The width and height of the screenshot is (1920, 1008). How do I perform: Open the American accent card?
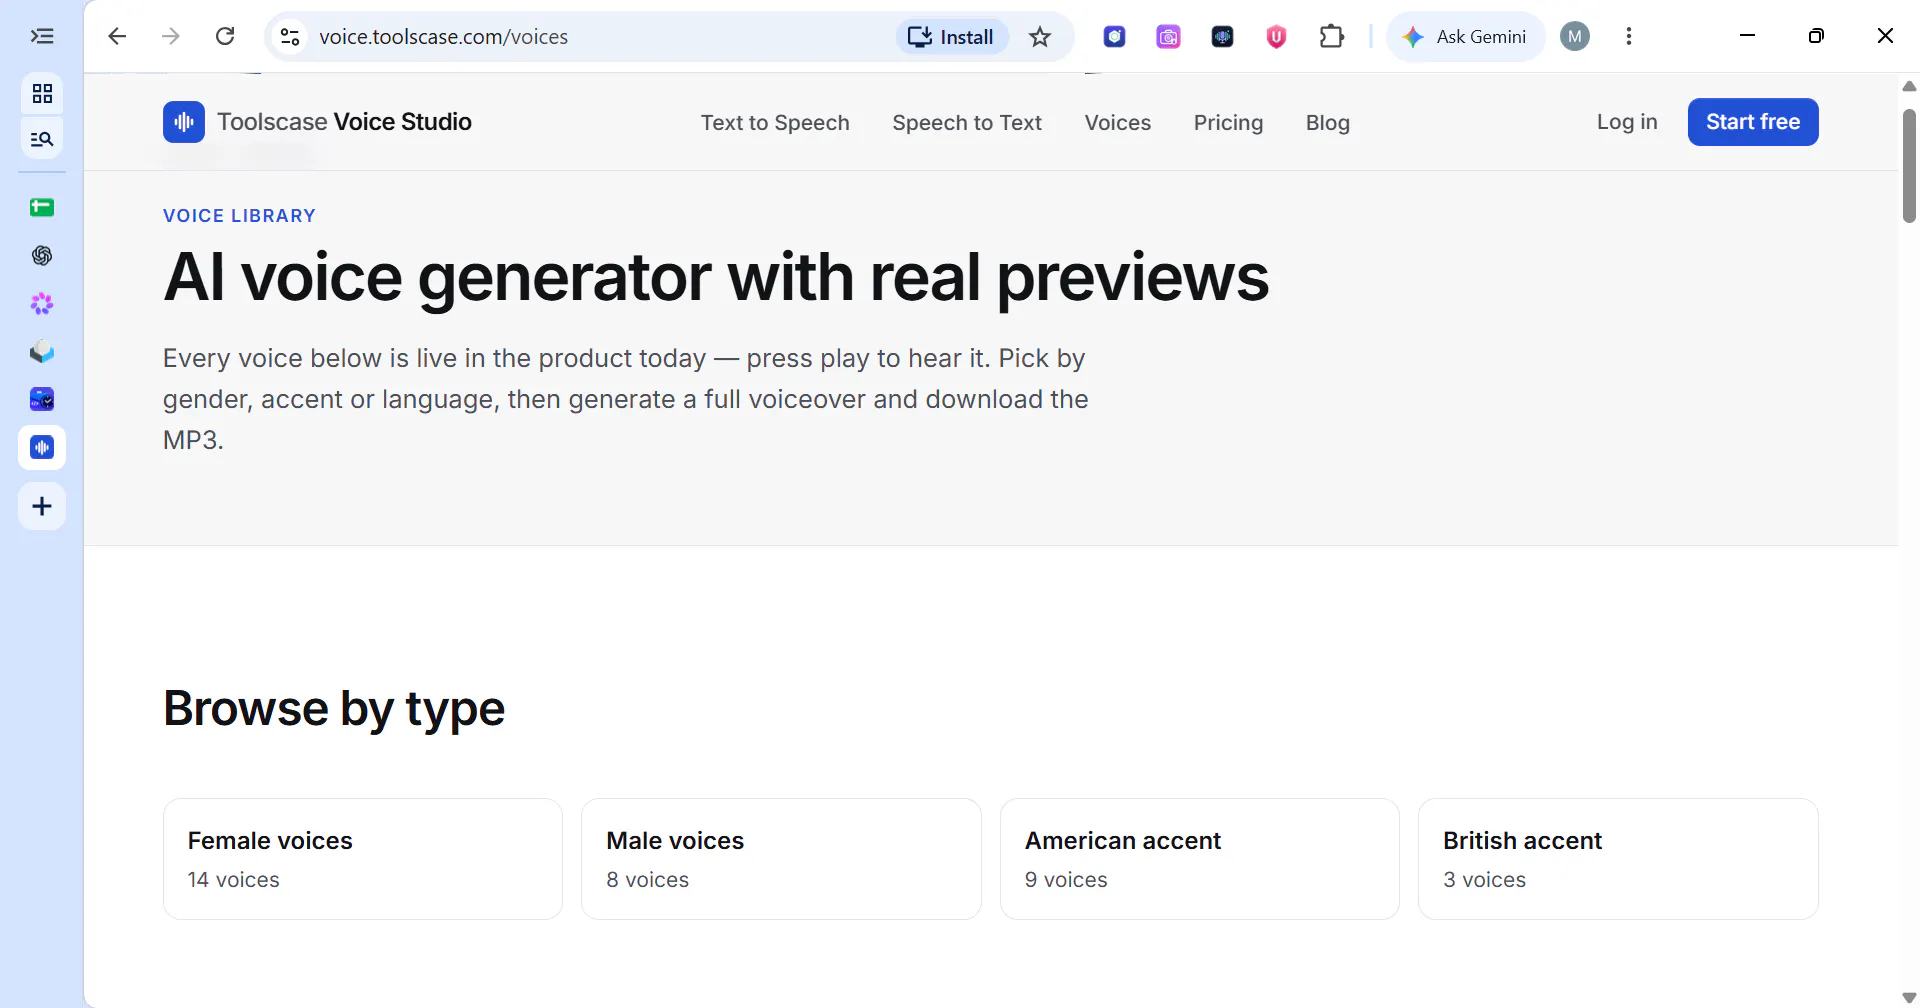tap(1199, 859)
